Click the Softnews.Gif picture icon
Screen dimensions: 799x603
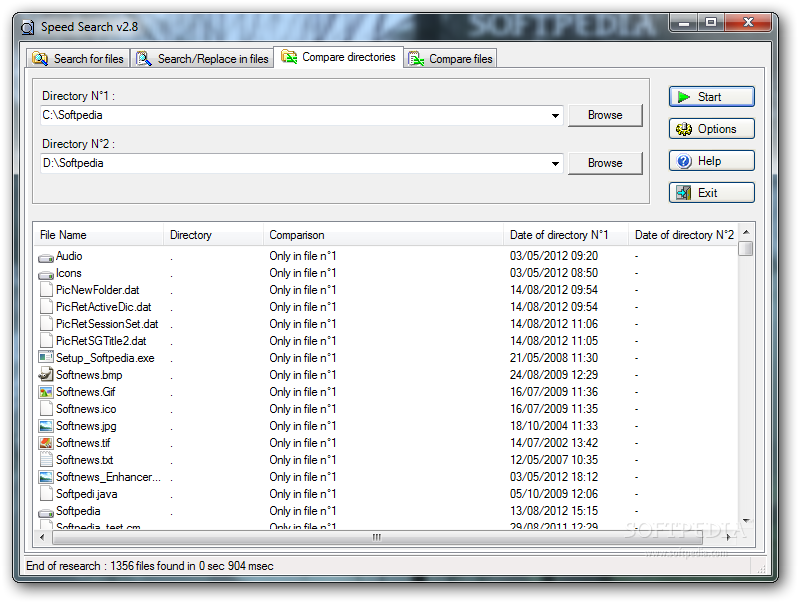pos(46,392)
